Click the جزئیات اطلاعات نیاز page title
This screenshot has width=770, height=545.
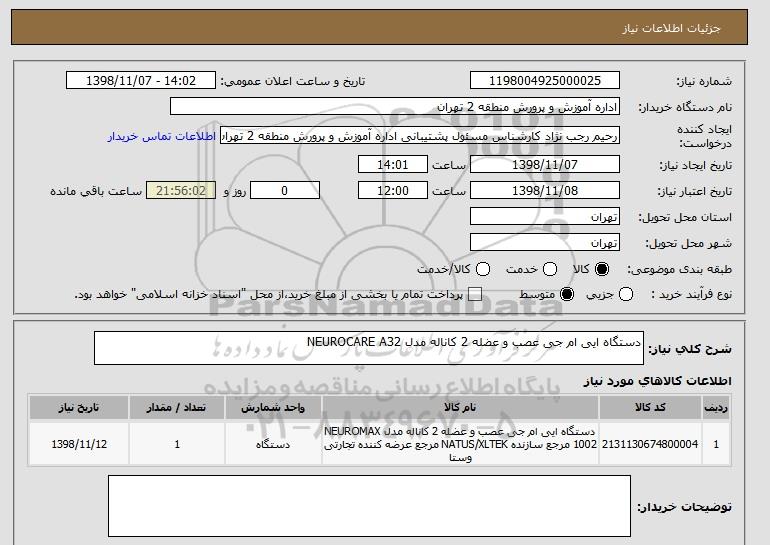point(671,28)
